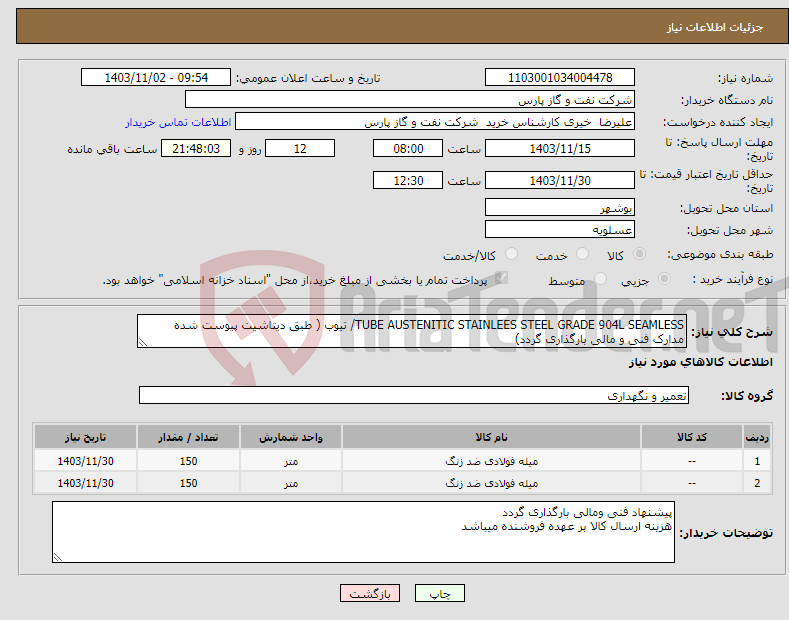Click the delivery province field بوشهر
Screen dimensions: 789x620
coord(560,207)
